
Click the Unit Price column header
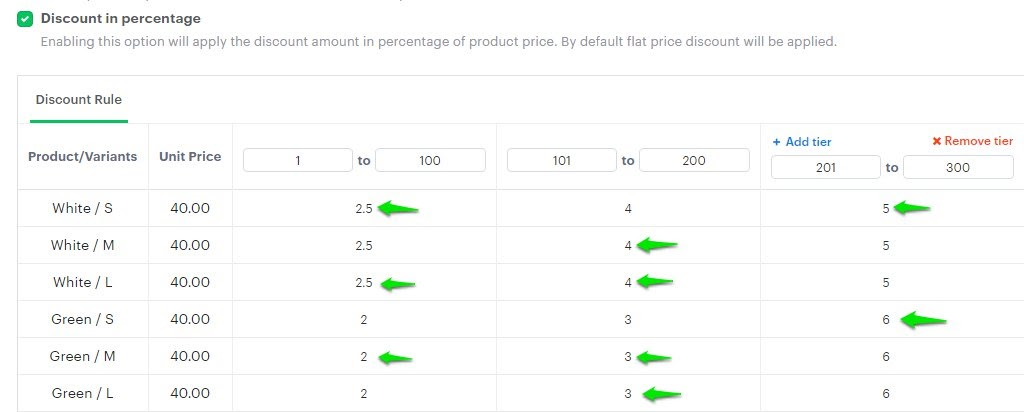click(x=190, y=157)
